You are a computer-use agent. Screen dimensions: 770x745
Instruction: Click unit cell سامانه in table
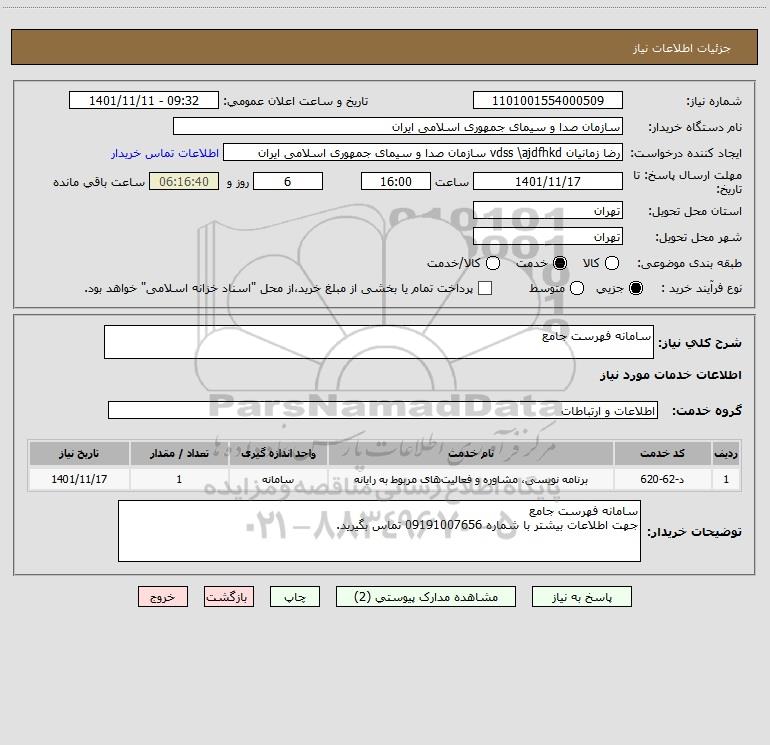(x=278, y=479)
